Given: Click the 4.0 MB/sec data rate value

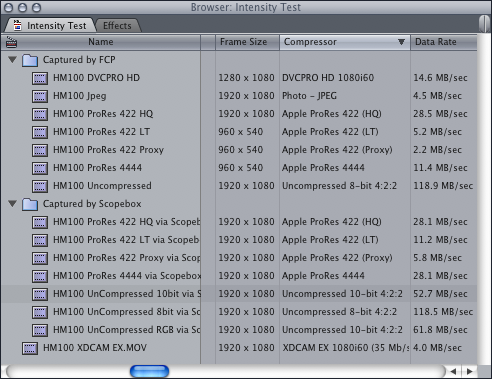Looking at the screenshot, I should click(437, 348).
